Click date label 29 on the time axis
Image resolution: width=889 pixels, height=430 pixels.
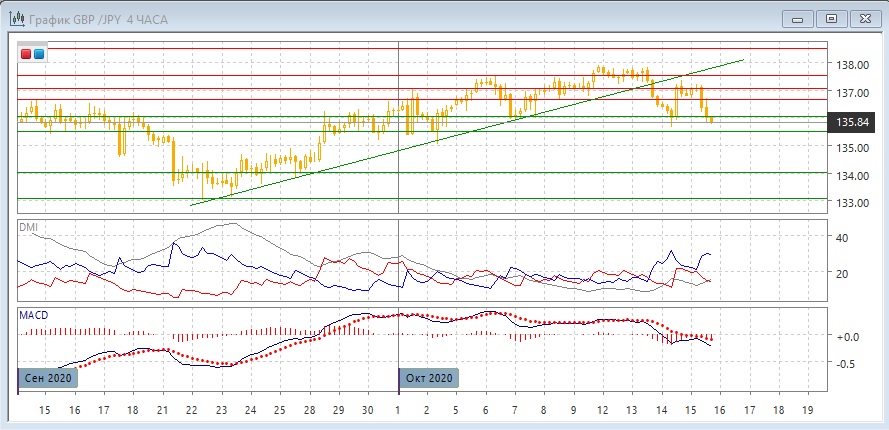point(339,410)
